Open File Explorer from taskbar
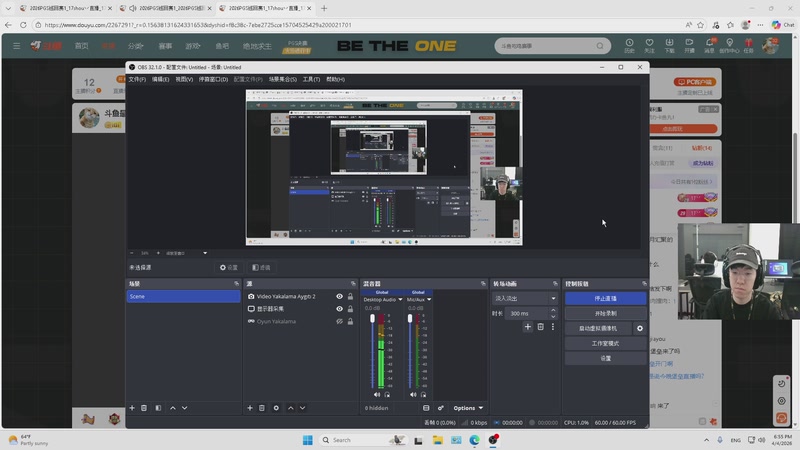The width and height of the screenshot is (800, 450). pyautogui.click(x=438, y=440)
